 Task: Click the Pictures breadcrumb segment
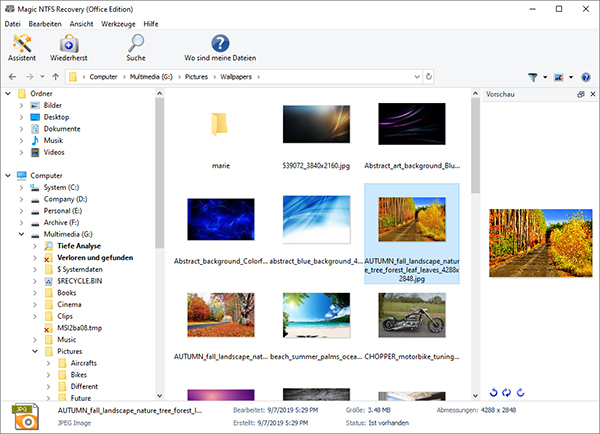tap(196, 77)
